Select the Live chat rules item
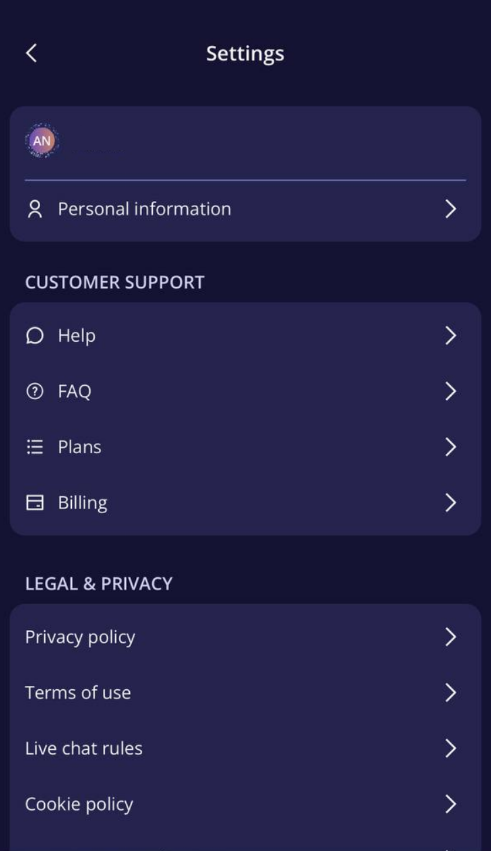Screen dimensions: 491x851 (x=245, y=748)
